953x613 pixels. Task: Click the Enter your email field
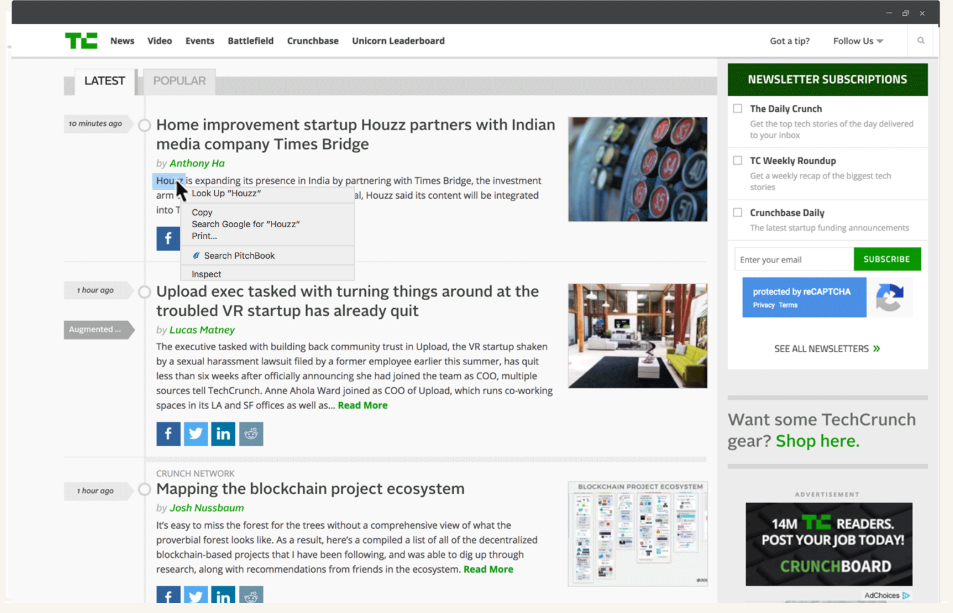tap(794, 259)
